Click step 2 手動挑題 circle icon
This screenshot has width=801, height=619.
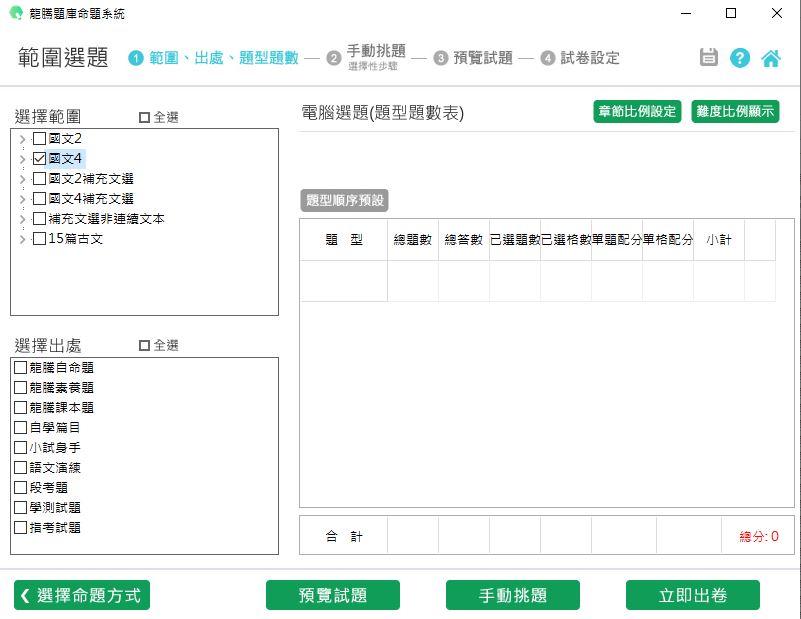[334, 58]
